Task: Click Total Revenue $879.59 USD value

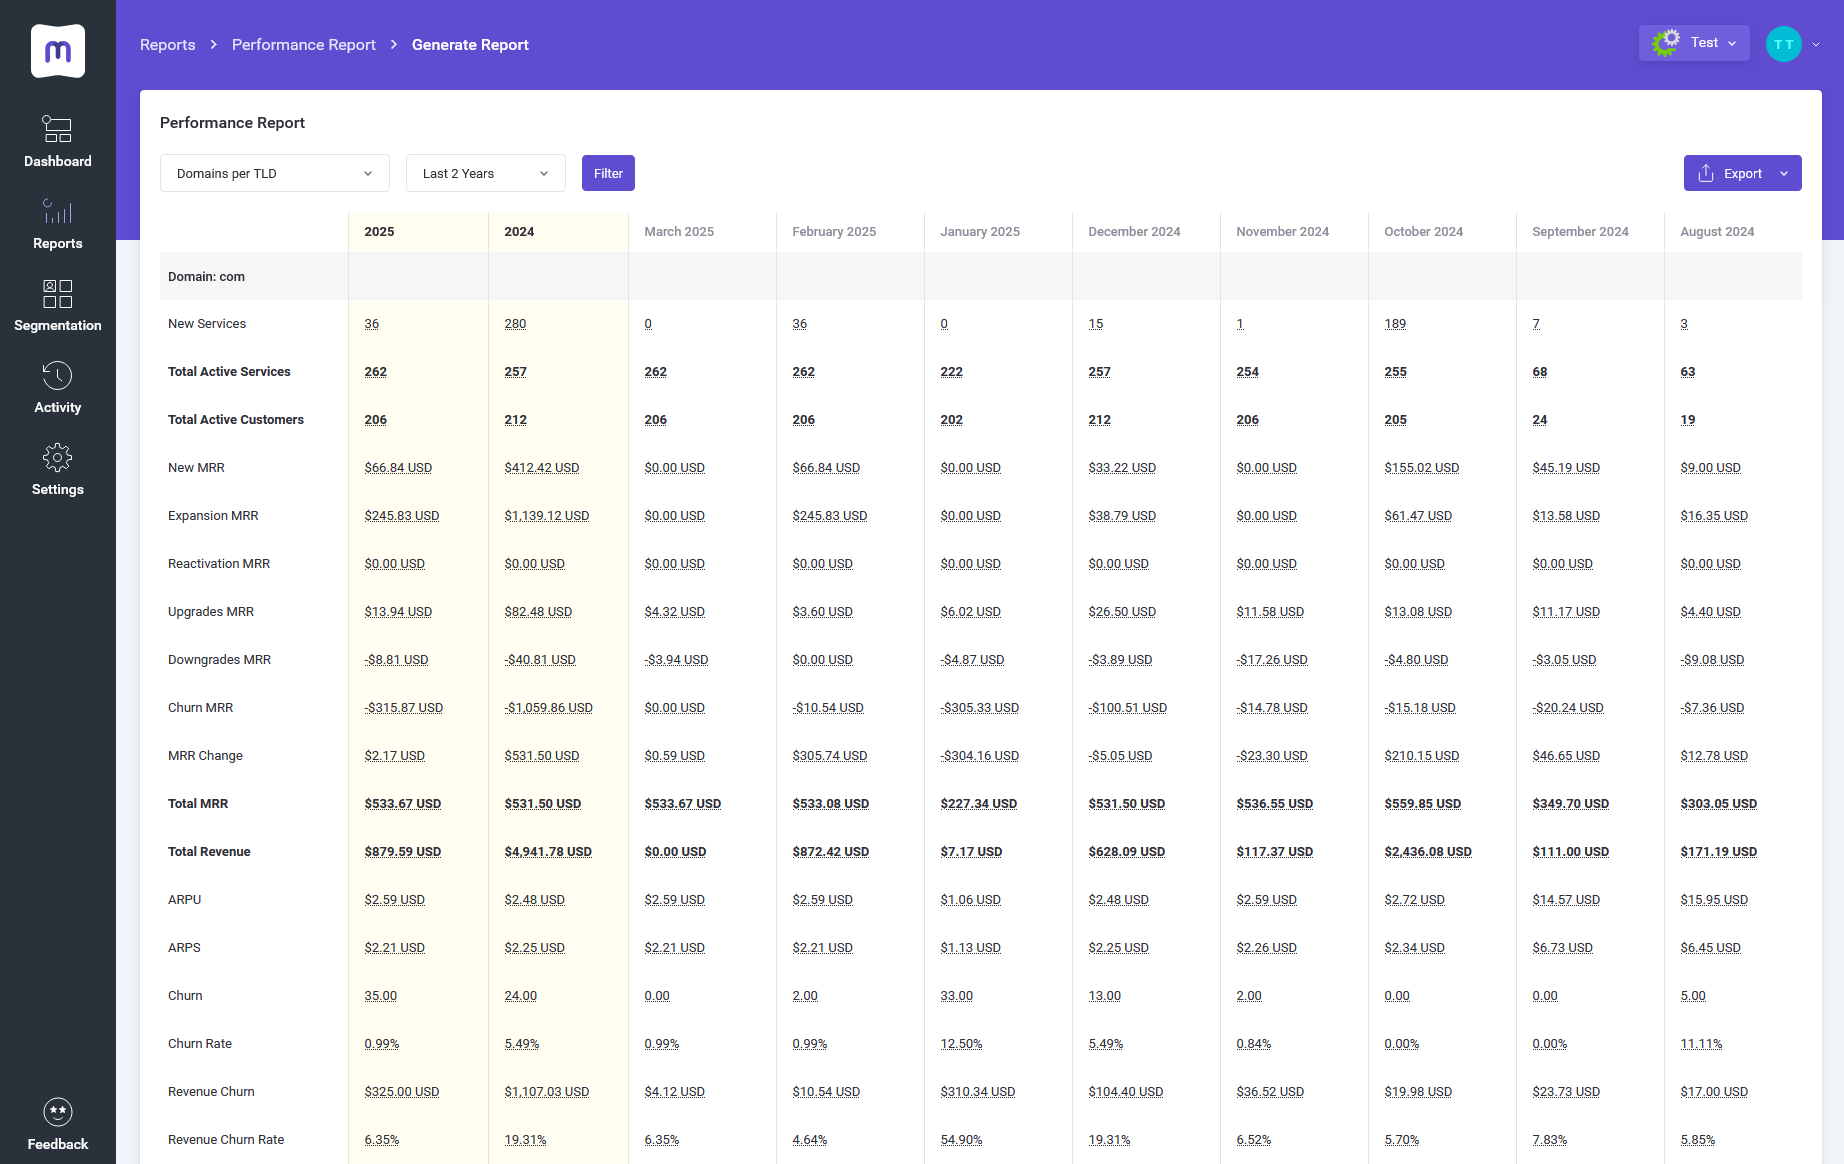Action: pos(403,852)
